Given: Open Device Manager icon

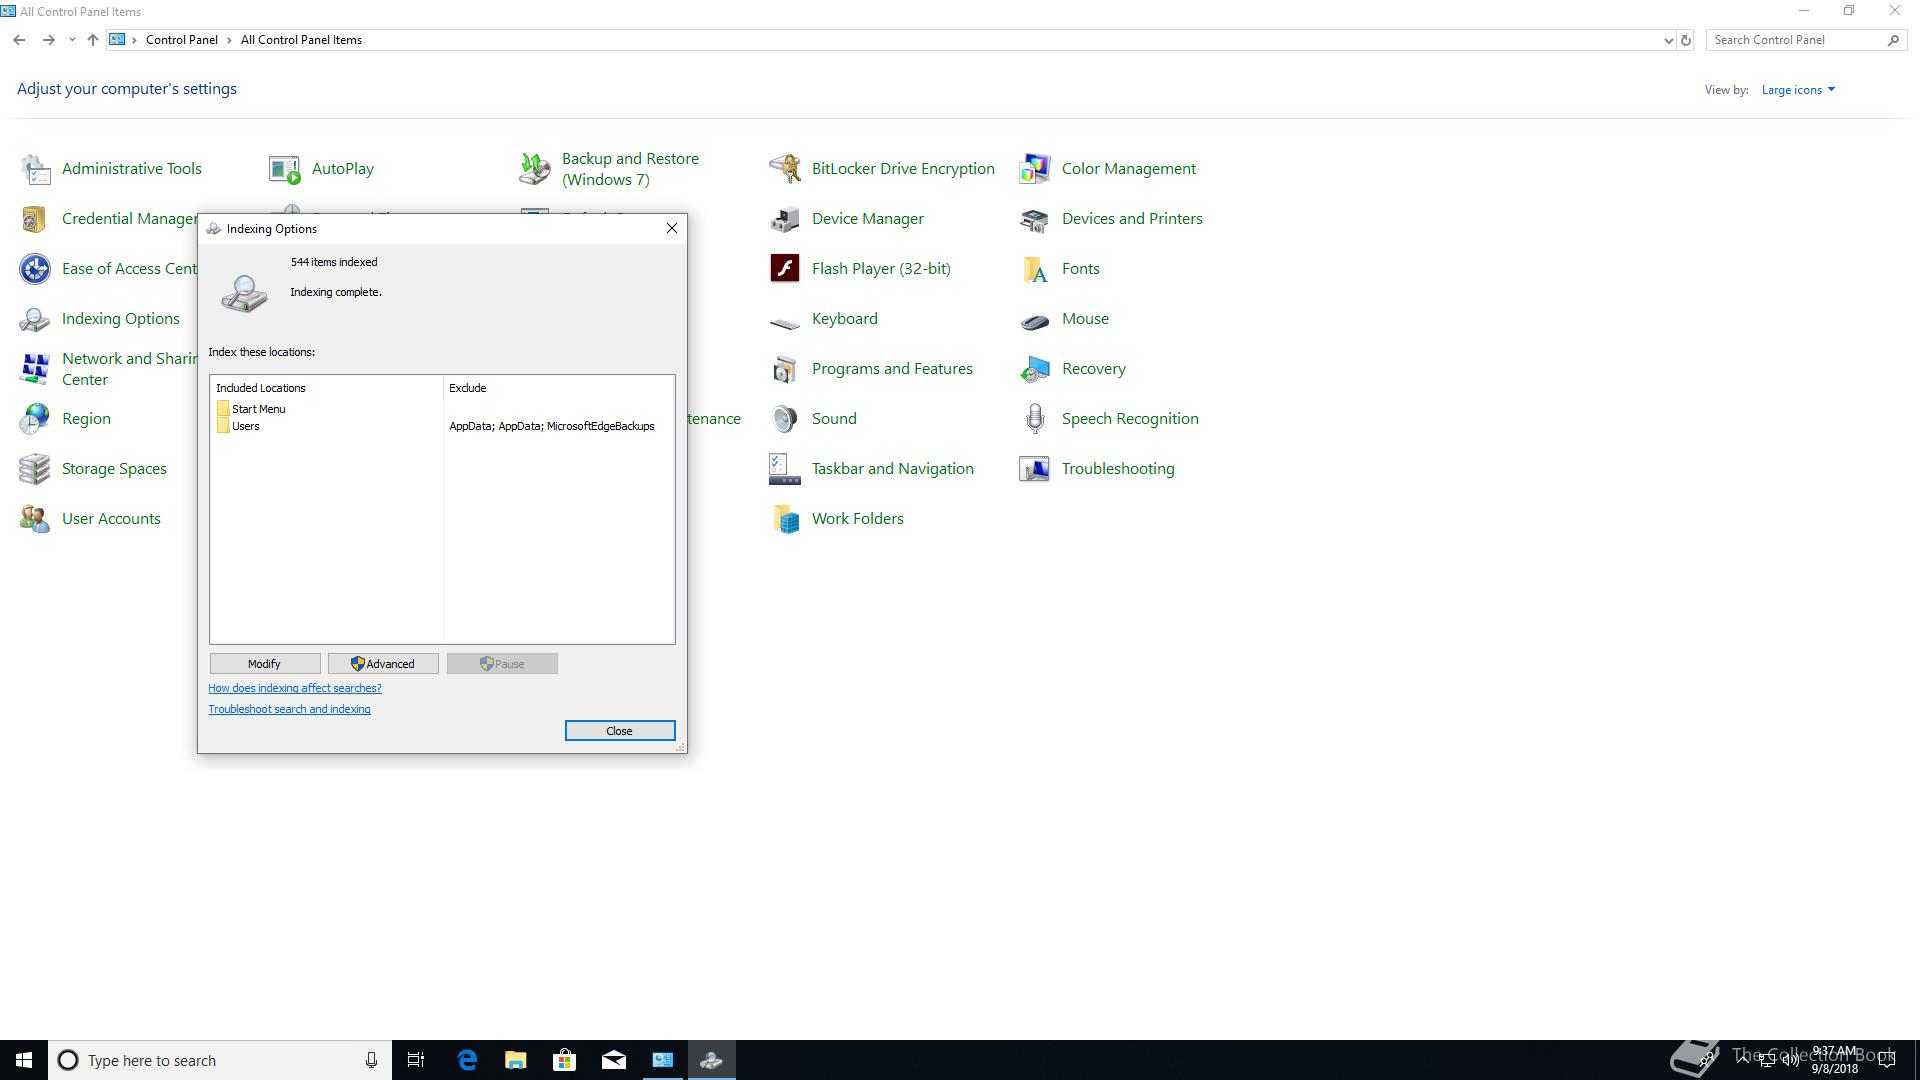Looking at the screenshot, I should (x=785, y=219).
